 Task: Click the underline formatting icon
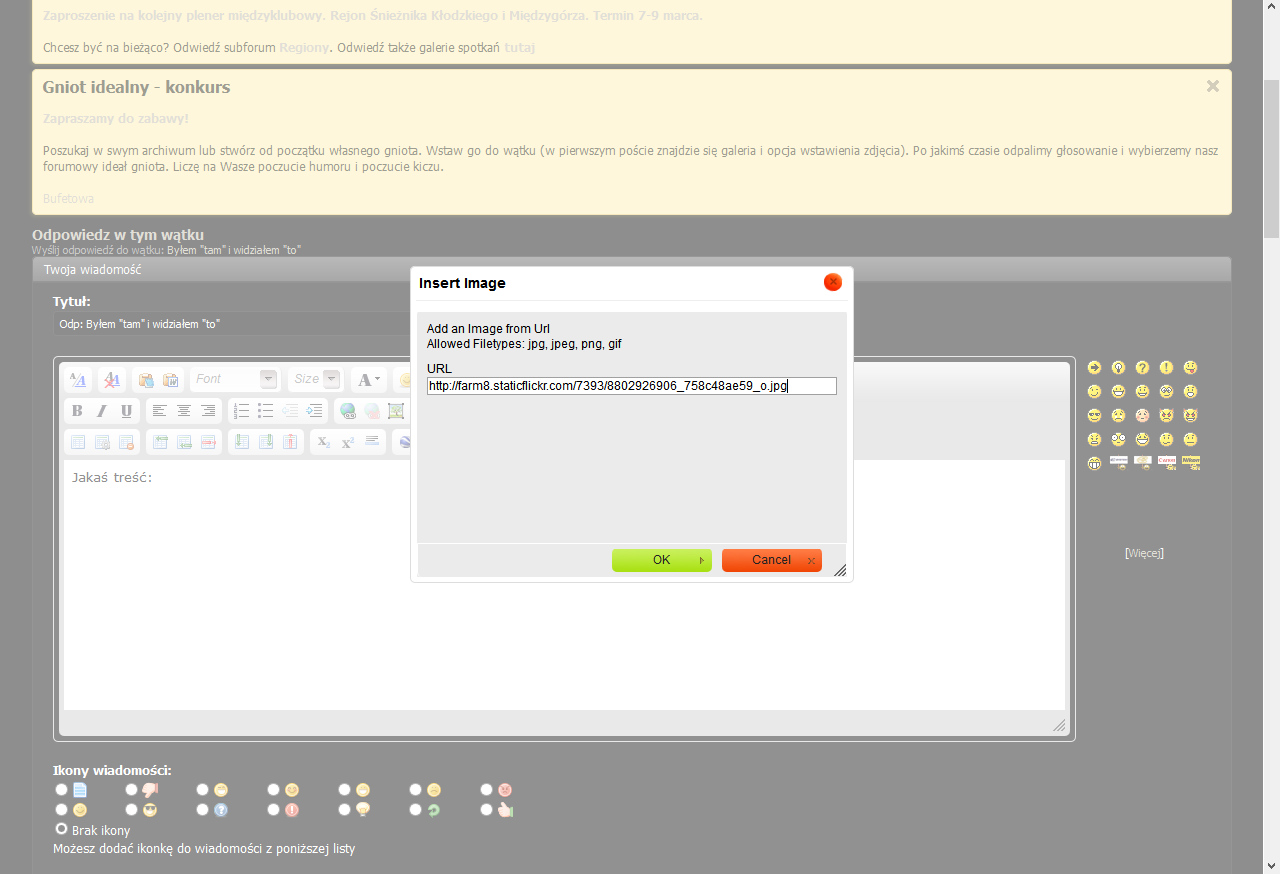point(126,411)
